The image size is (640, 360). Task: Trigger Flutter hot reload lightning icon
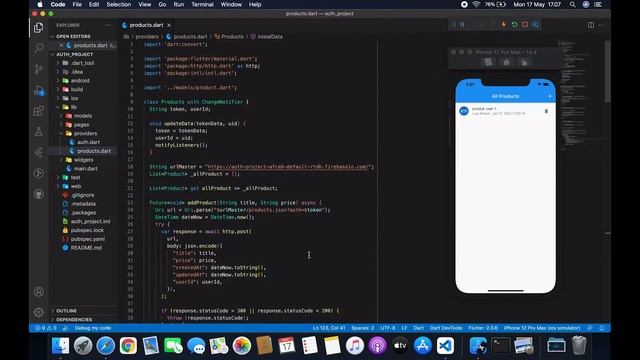point(504,25)
